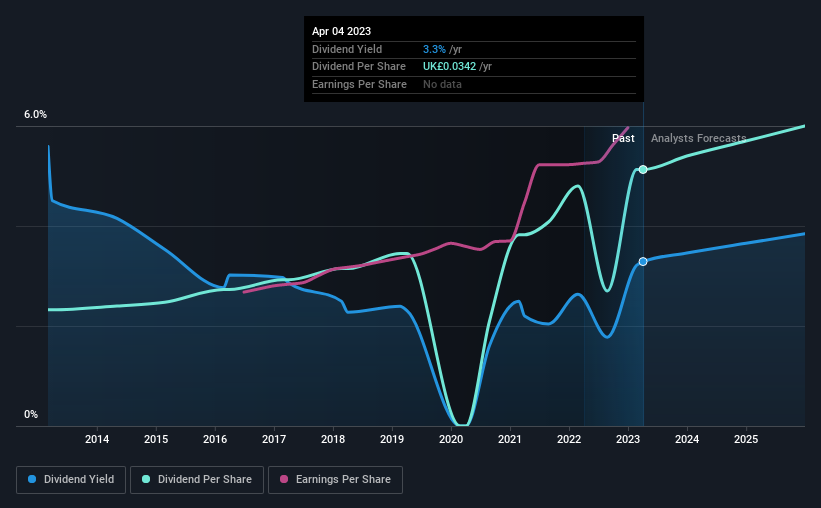This screenshot has height=508, width=821.
Task: Click the 2016 label on the time axis
Action: pos(215,439)
